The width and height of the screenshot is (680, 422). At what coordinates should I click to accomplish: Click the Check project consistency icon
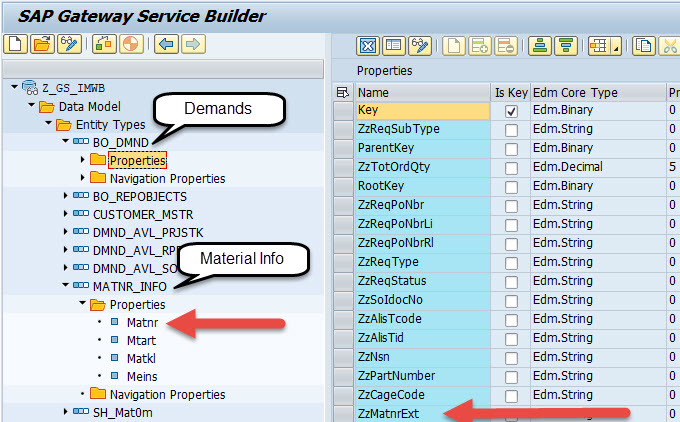(104, 44)
